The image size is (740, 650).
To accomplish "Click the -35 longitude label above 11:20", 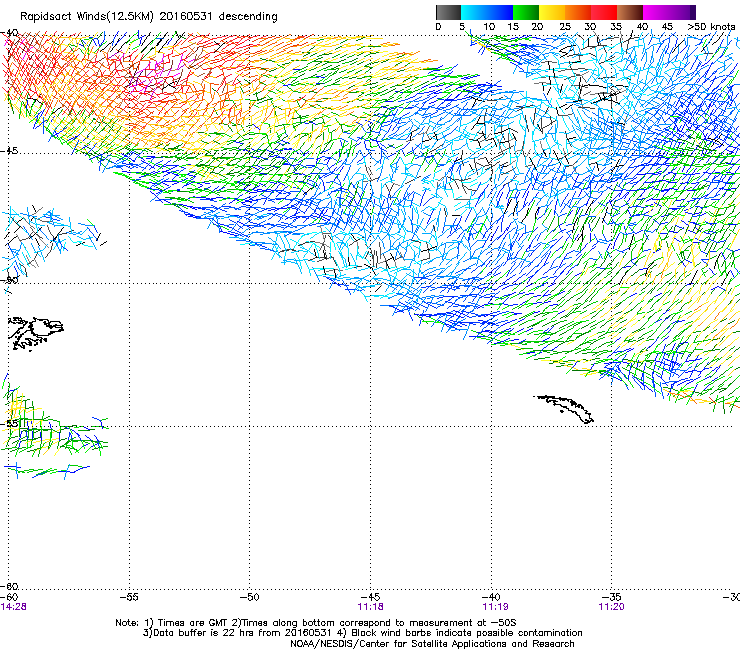I will tap(612, 597).
